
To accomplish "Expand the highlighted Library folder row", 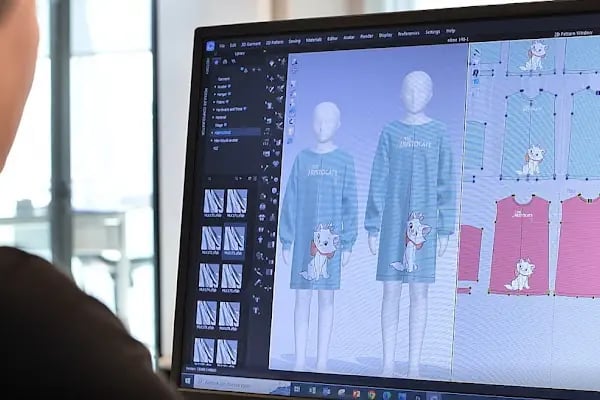I will [x=212, y=133].
